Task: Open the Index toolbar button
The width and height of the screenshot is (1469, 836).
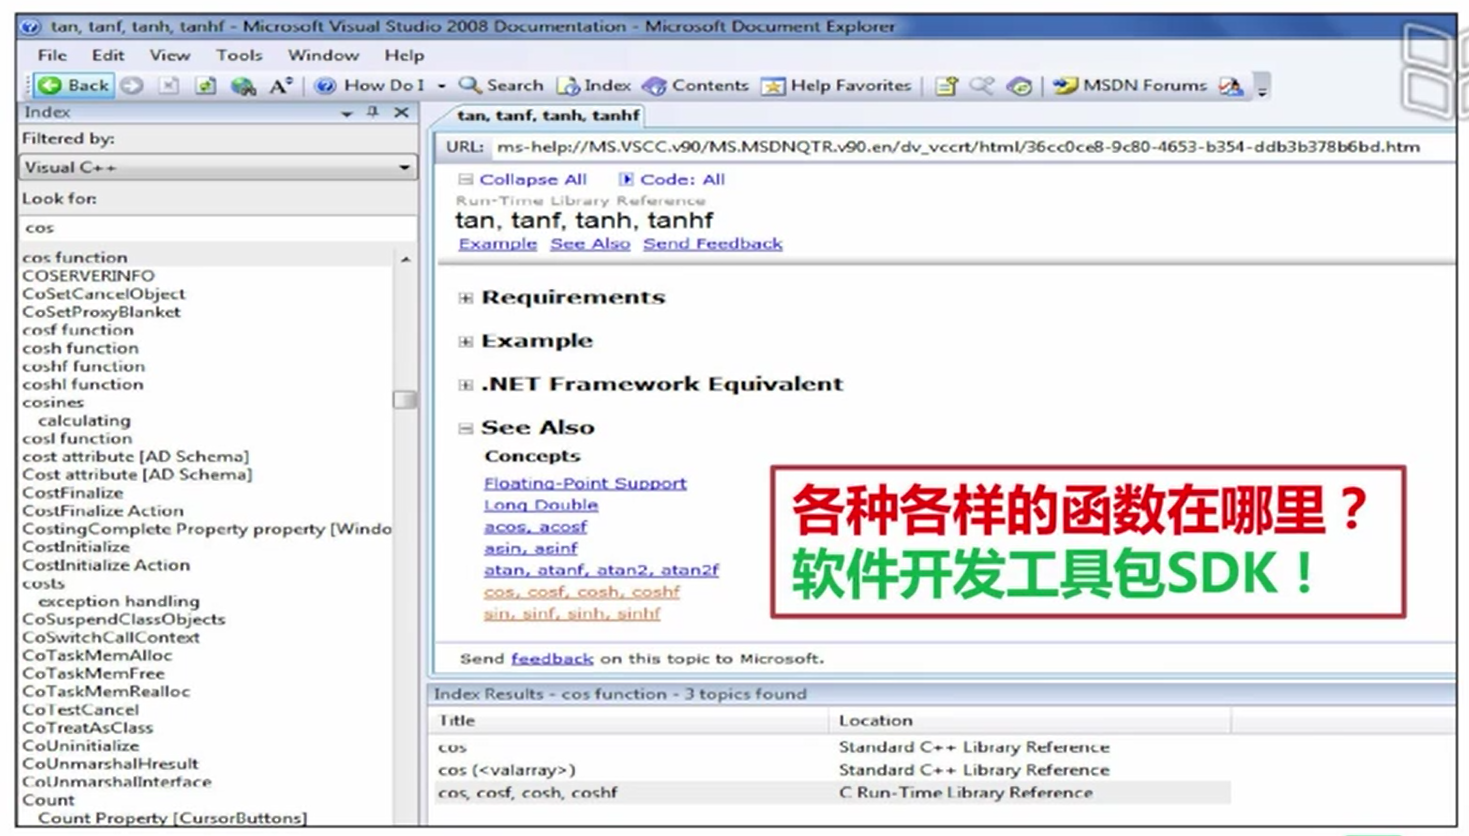Action: 594,86
